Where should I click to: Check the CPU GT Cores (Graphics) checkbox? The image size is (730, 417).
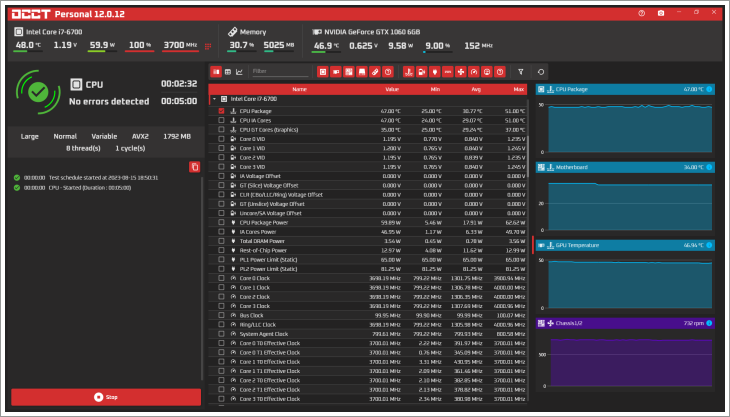click(221, 130)
